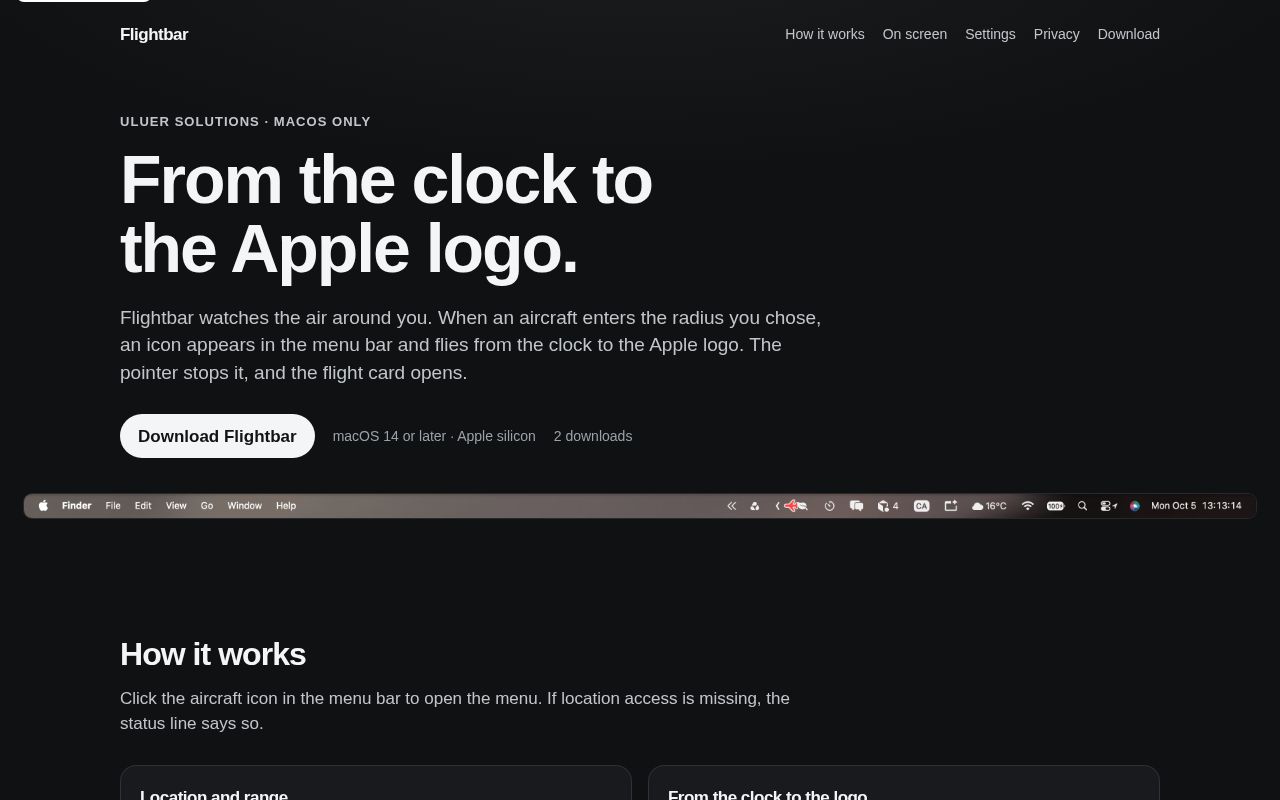
Task: Click File in the menu bar preview
Action: click(x=113, y=506)
